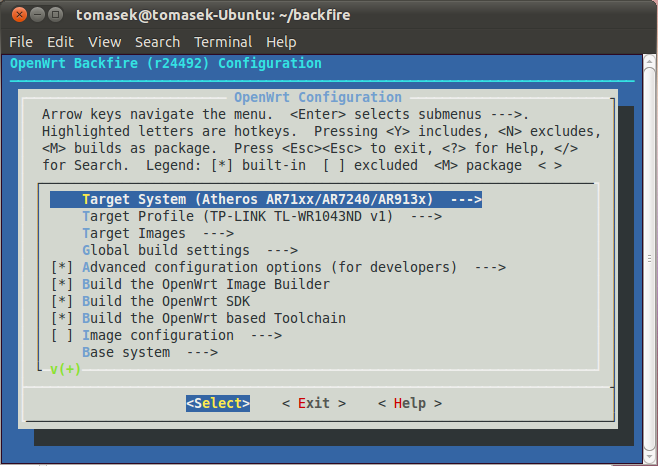Open Advanced configuration options submenu
658x466 pixels.
[x=294, y=267]
